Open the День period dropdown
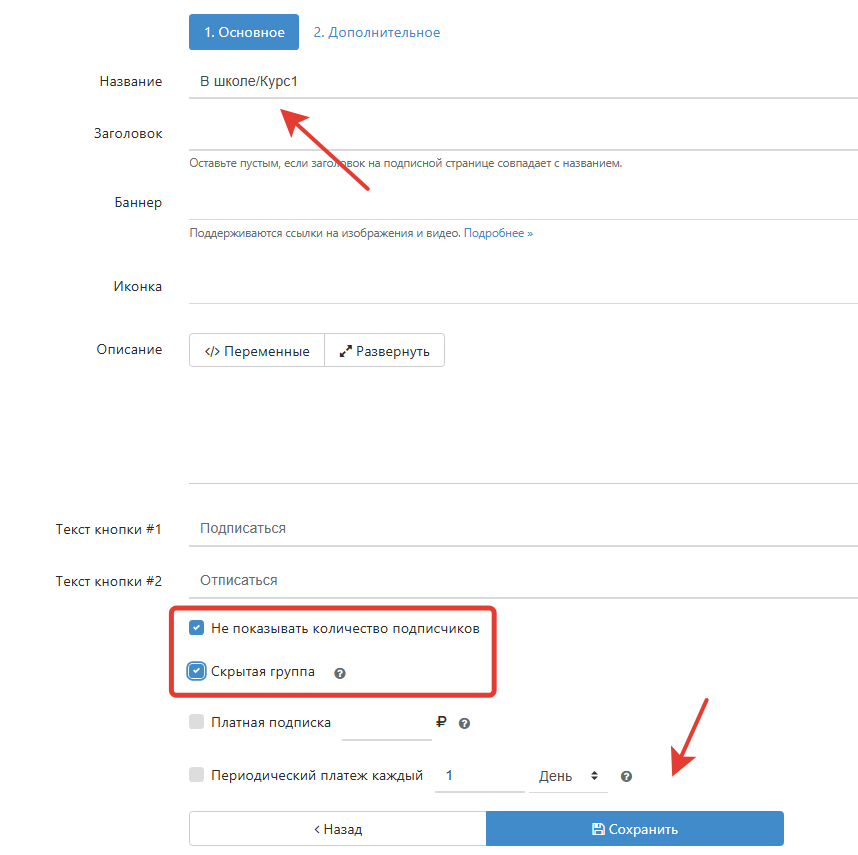The image size is (858, 855). click(x=568, y=776)
